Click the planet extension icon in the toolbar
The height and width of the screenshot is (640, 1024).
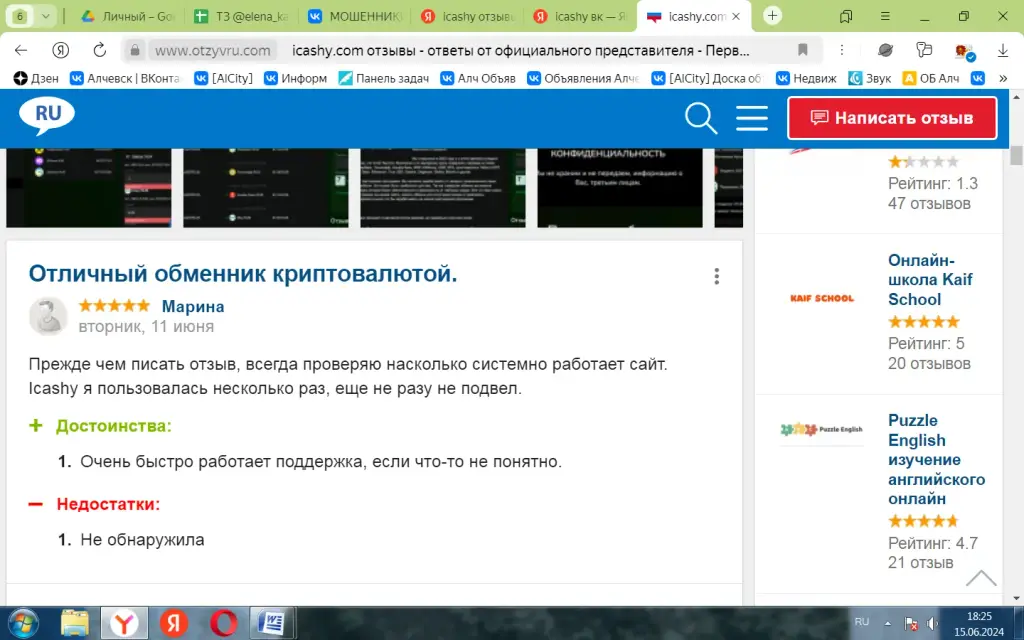point(886,50)
